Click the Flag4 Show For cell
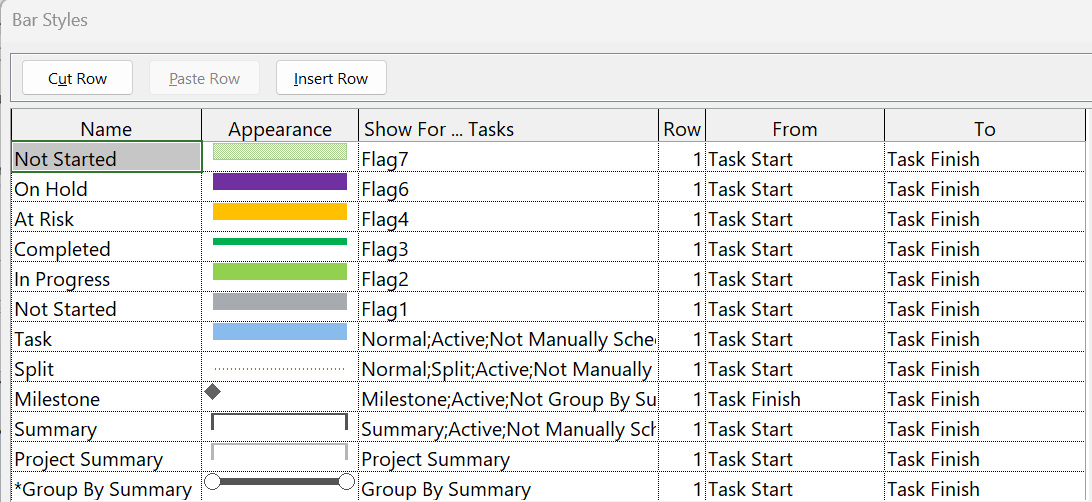Image resolution: width=1092 pixels, height=502 pixels. point(508,218)
